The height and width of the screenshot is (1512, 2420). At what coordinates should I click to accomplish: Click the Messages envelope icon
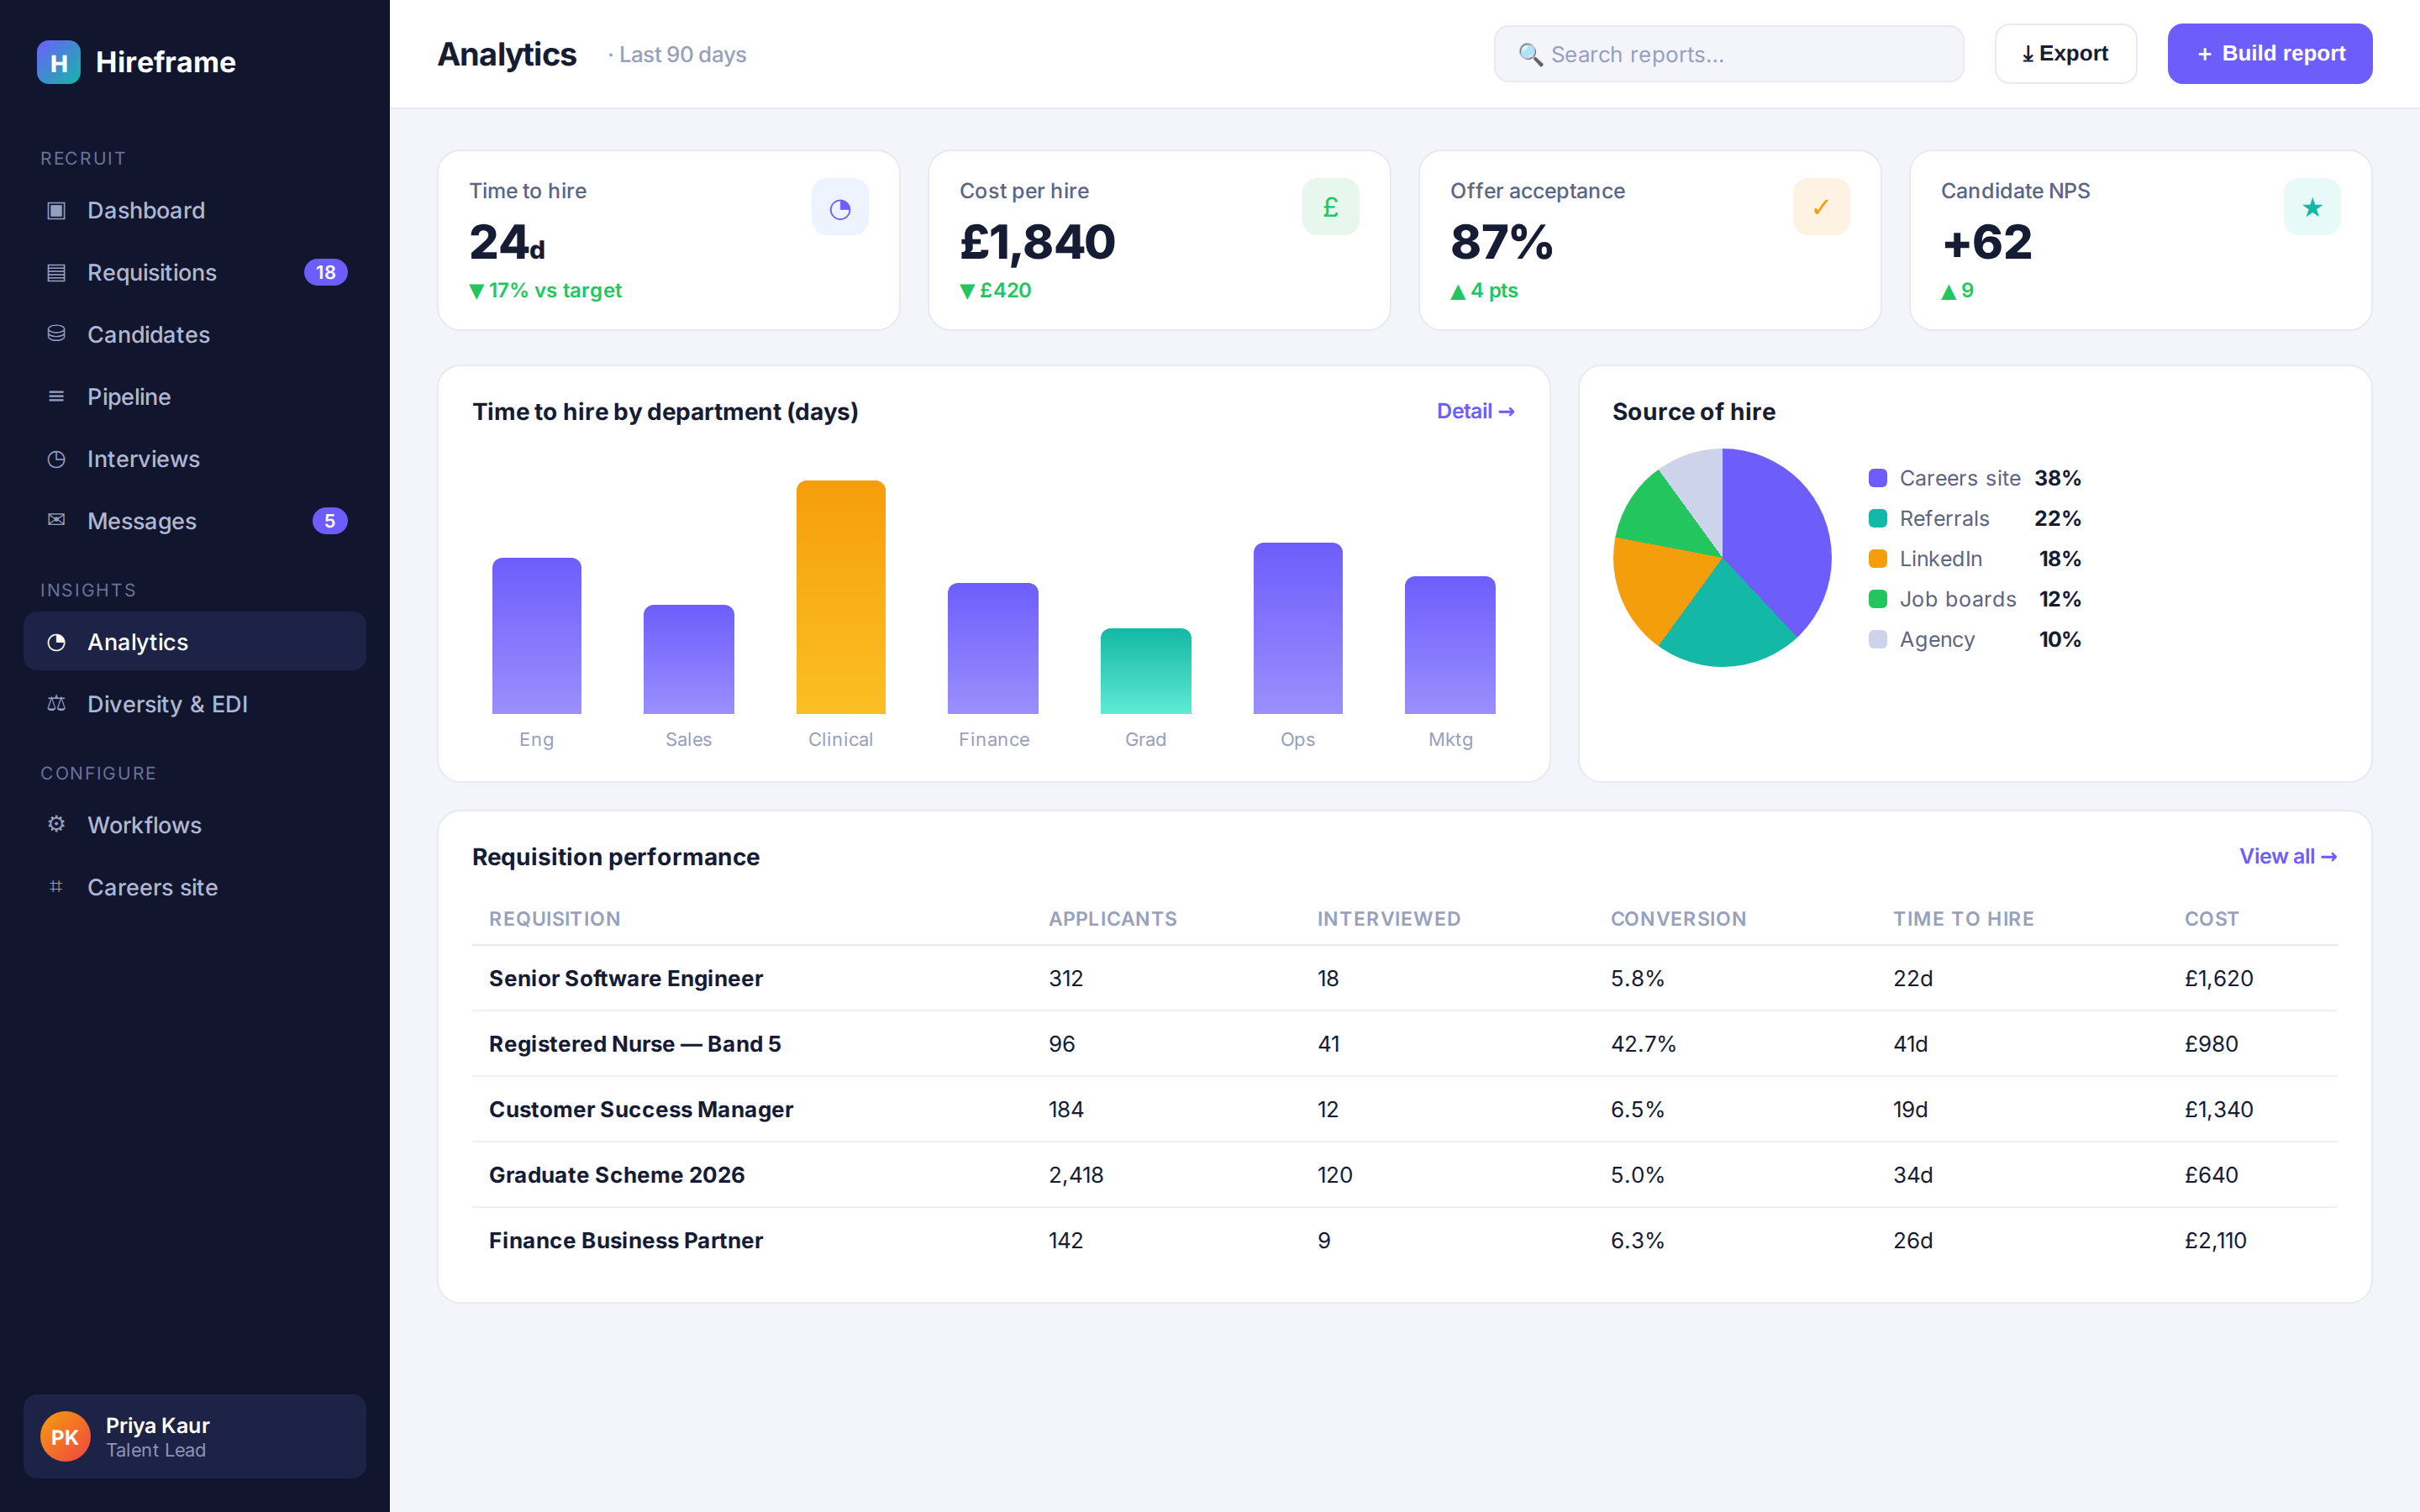57,520
